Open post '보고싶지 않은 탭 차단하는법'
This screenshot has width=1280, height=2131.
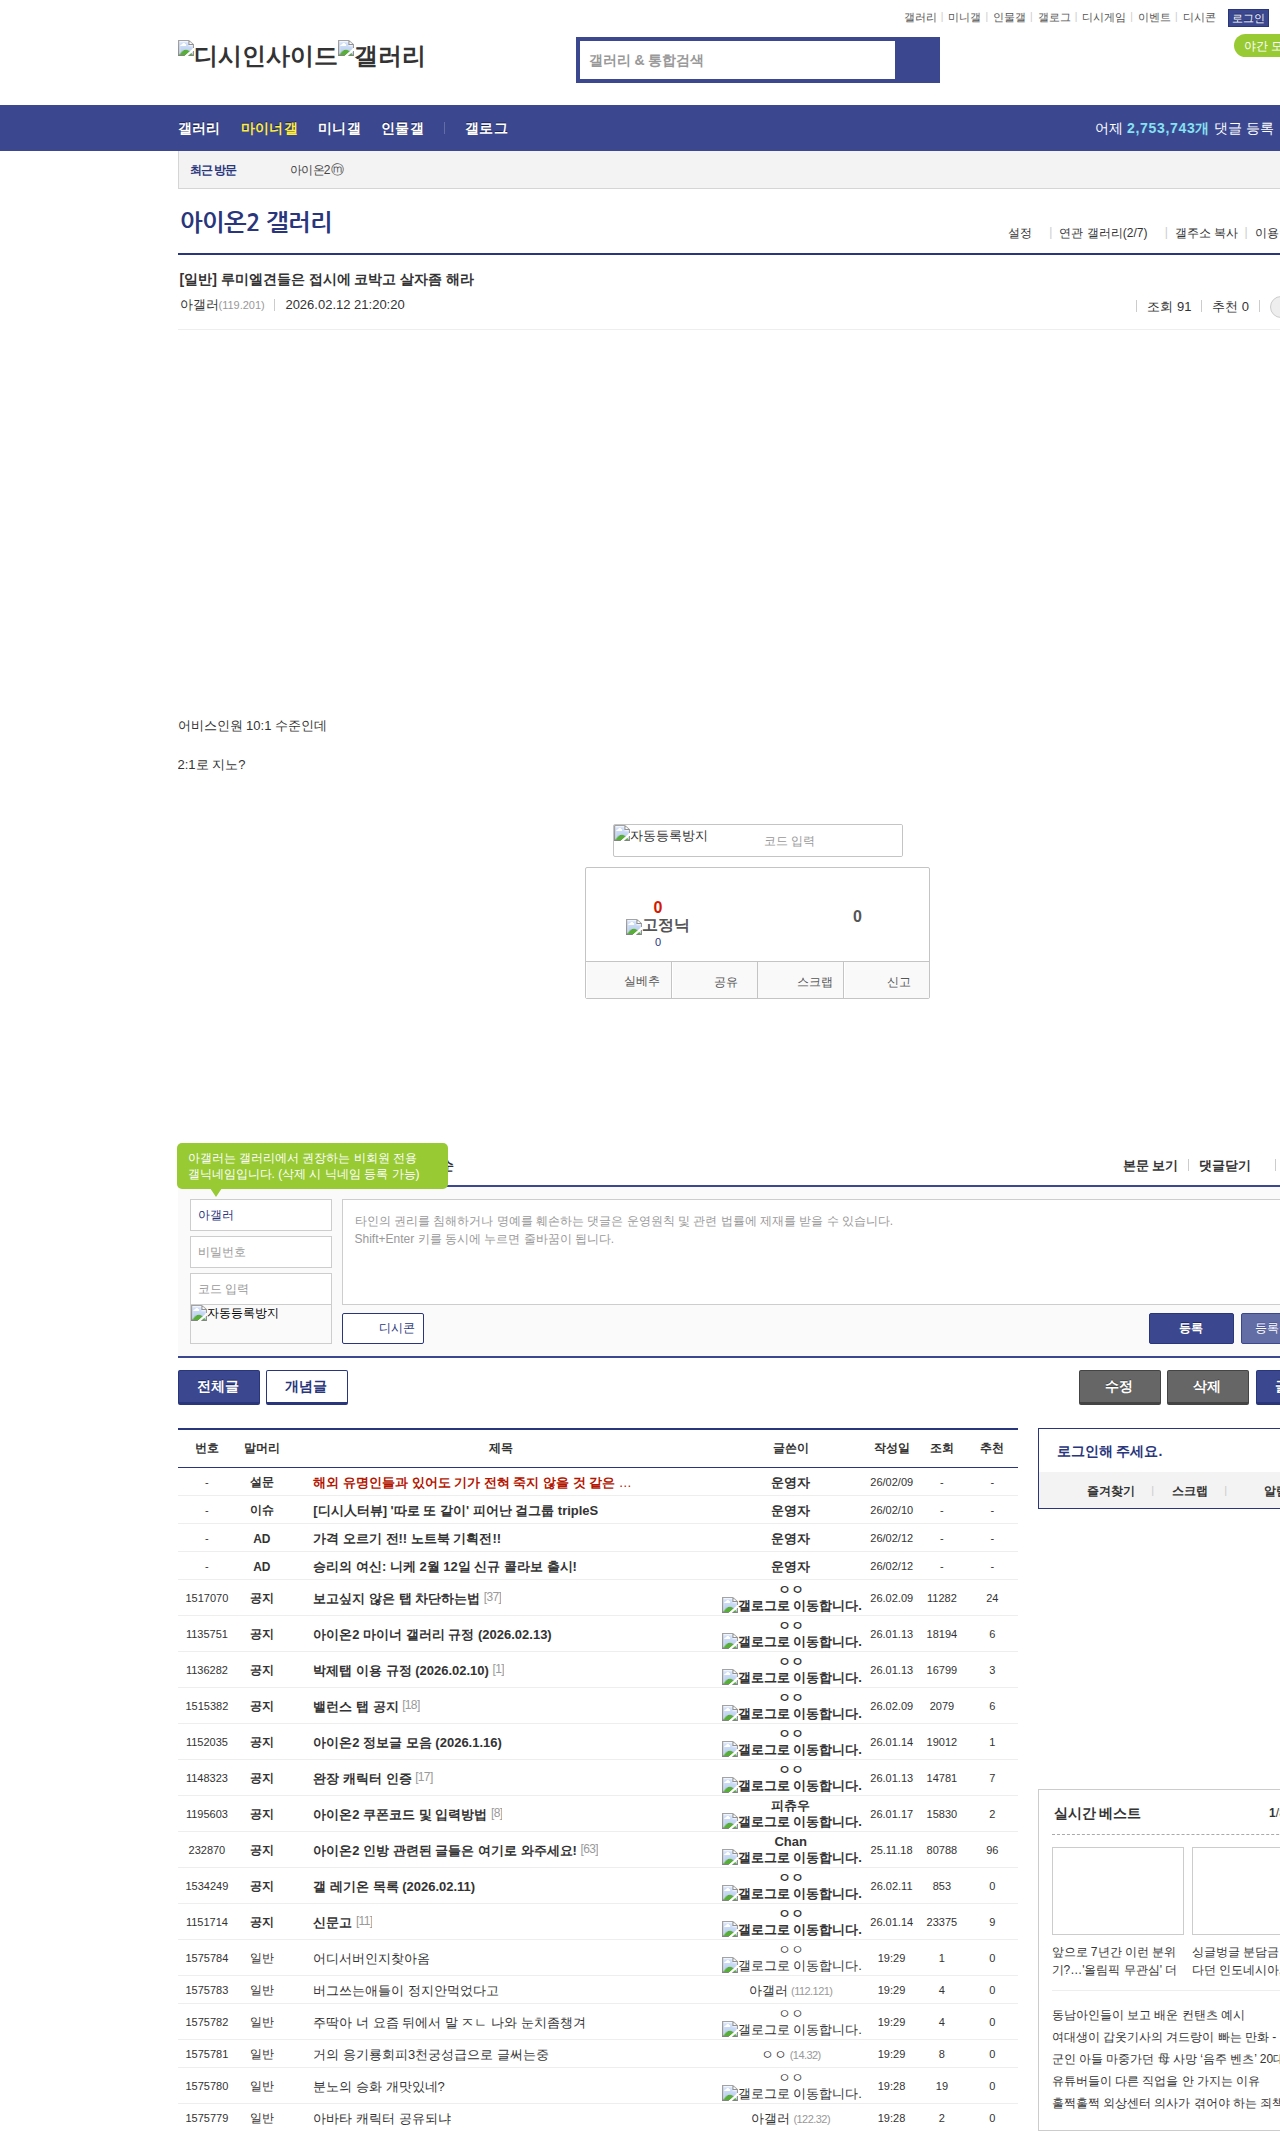click(x=396, y=1598)
